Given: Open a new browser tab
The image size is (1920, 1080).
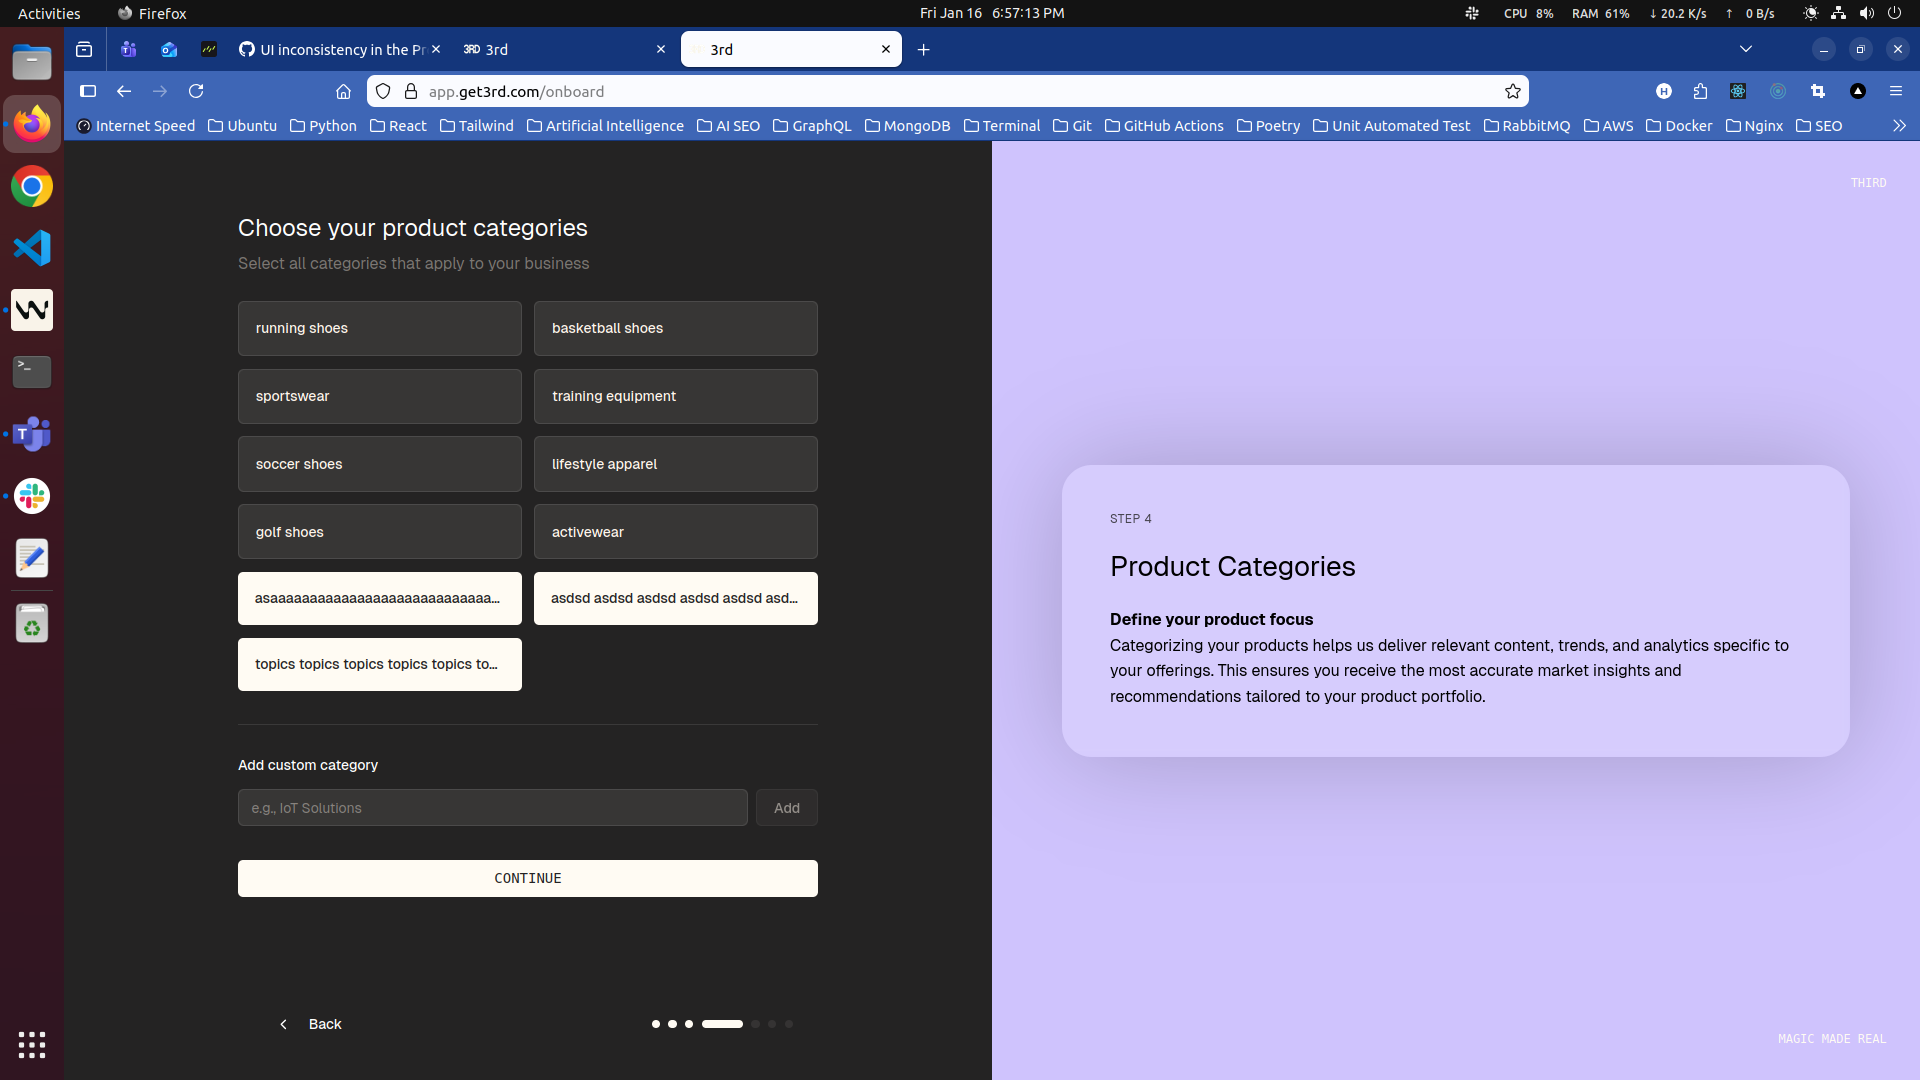Looking at the screenshot, I should click(x=923, y=49).
